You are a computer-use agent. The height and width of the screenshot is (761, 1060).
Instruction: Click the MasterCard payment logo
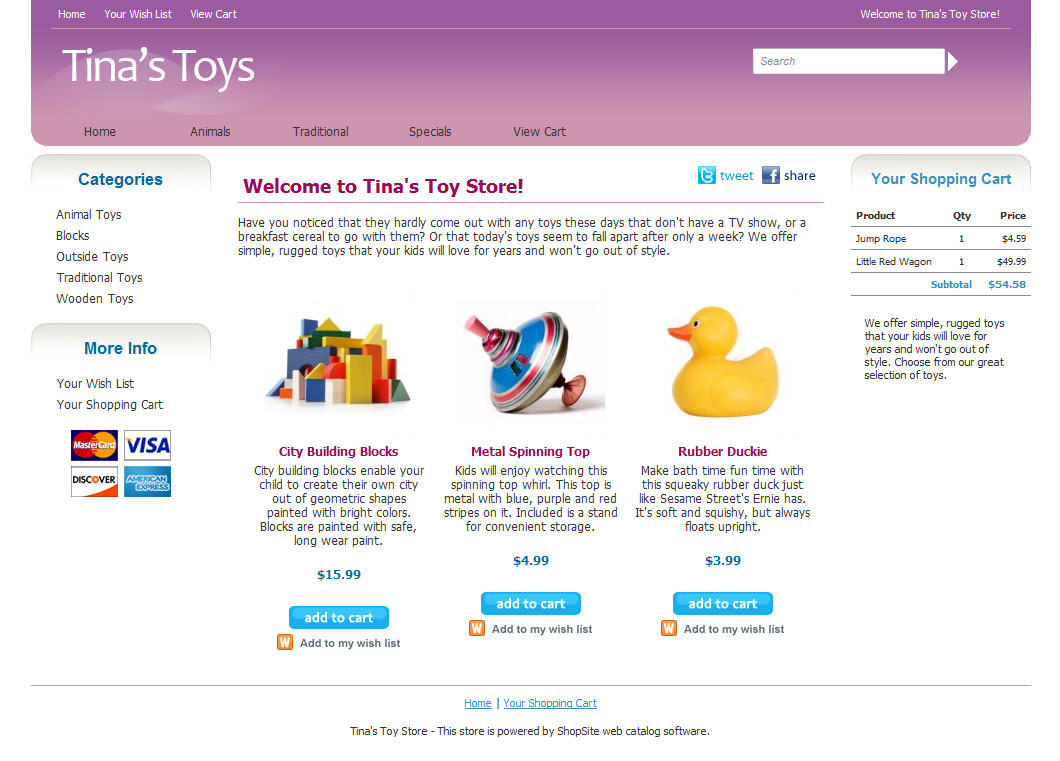click(95, 445)
